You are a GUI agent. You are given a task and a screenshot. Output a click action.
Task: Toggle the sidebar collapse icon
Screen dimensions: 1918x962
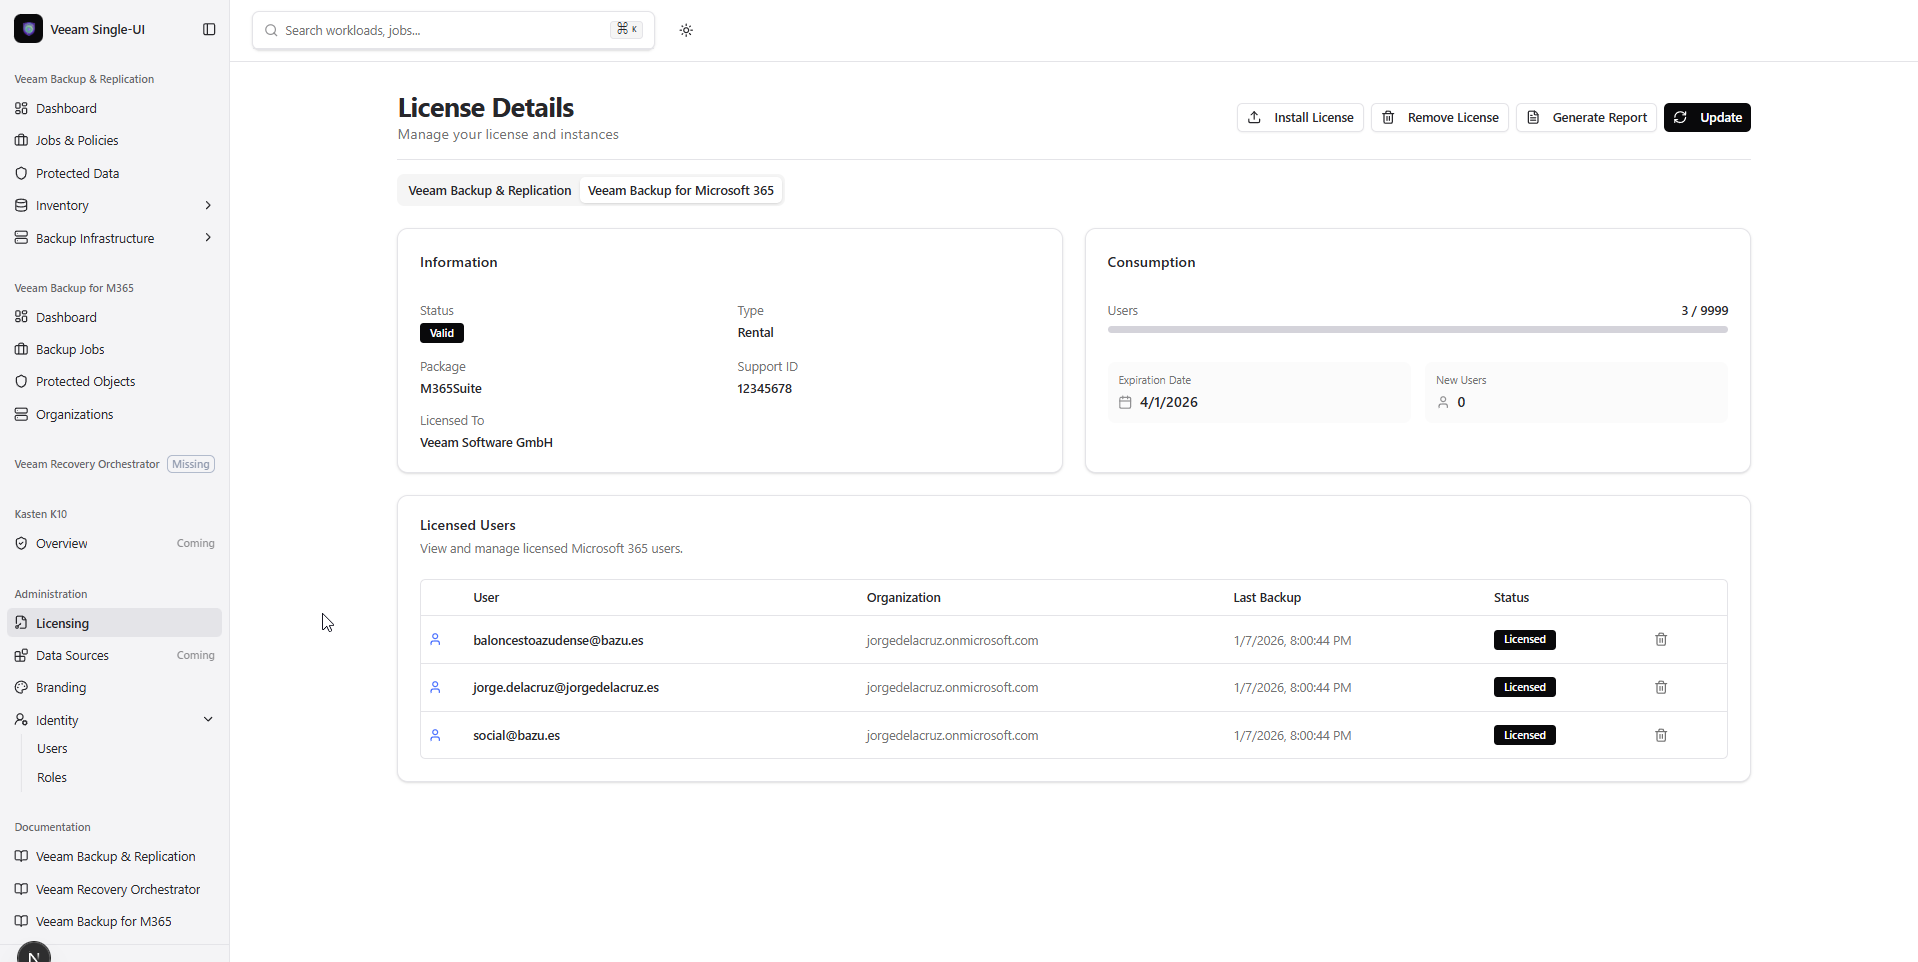(209, 30)
